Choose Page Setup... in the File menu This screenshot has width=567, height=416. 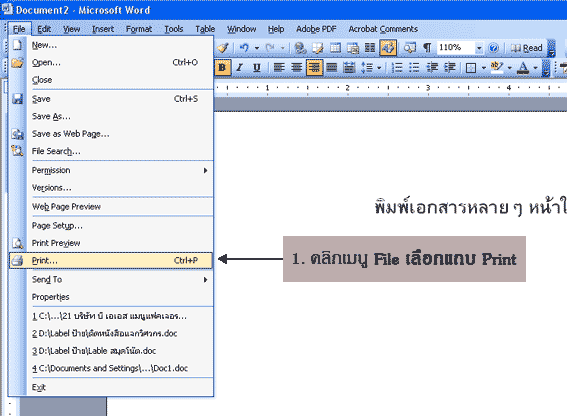111,226
